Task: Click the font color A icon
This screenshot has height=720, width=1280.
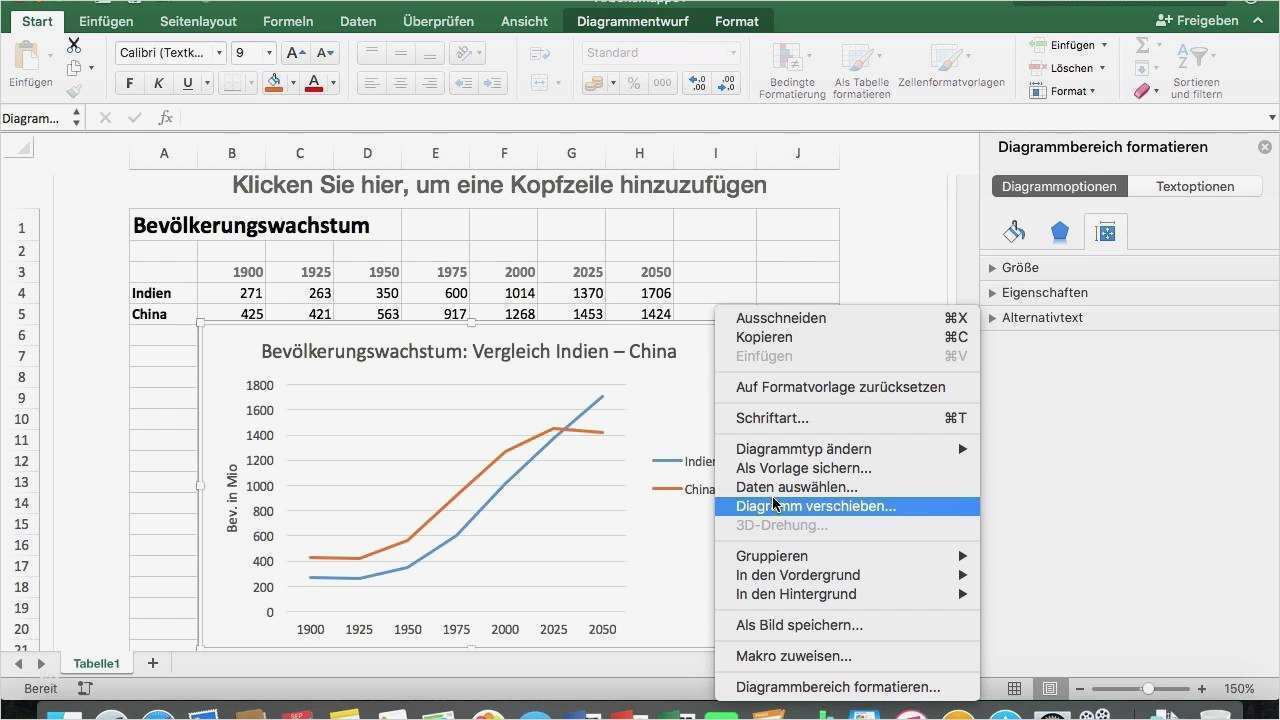Action: click(314, 83)
